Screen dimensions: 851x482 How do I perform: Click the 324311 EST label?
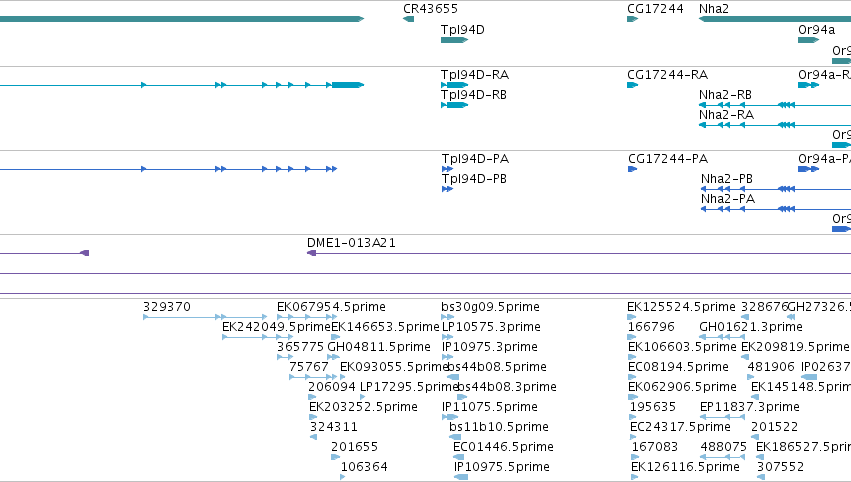[x=334, y=427]
